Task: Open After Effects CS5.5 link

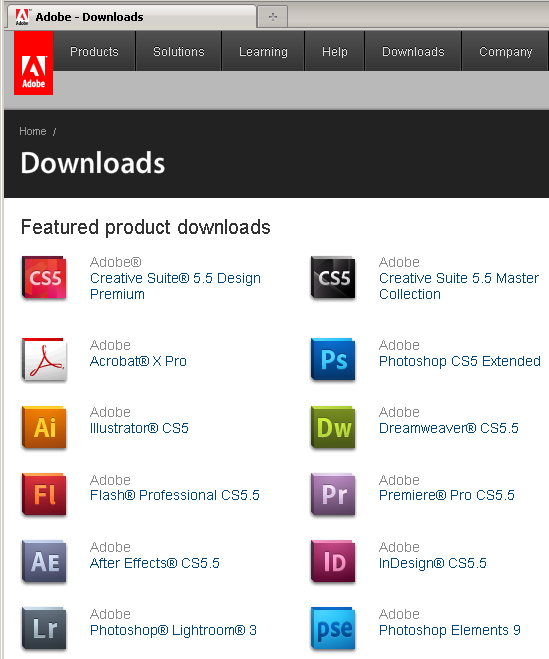Action: (155, 563)
